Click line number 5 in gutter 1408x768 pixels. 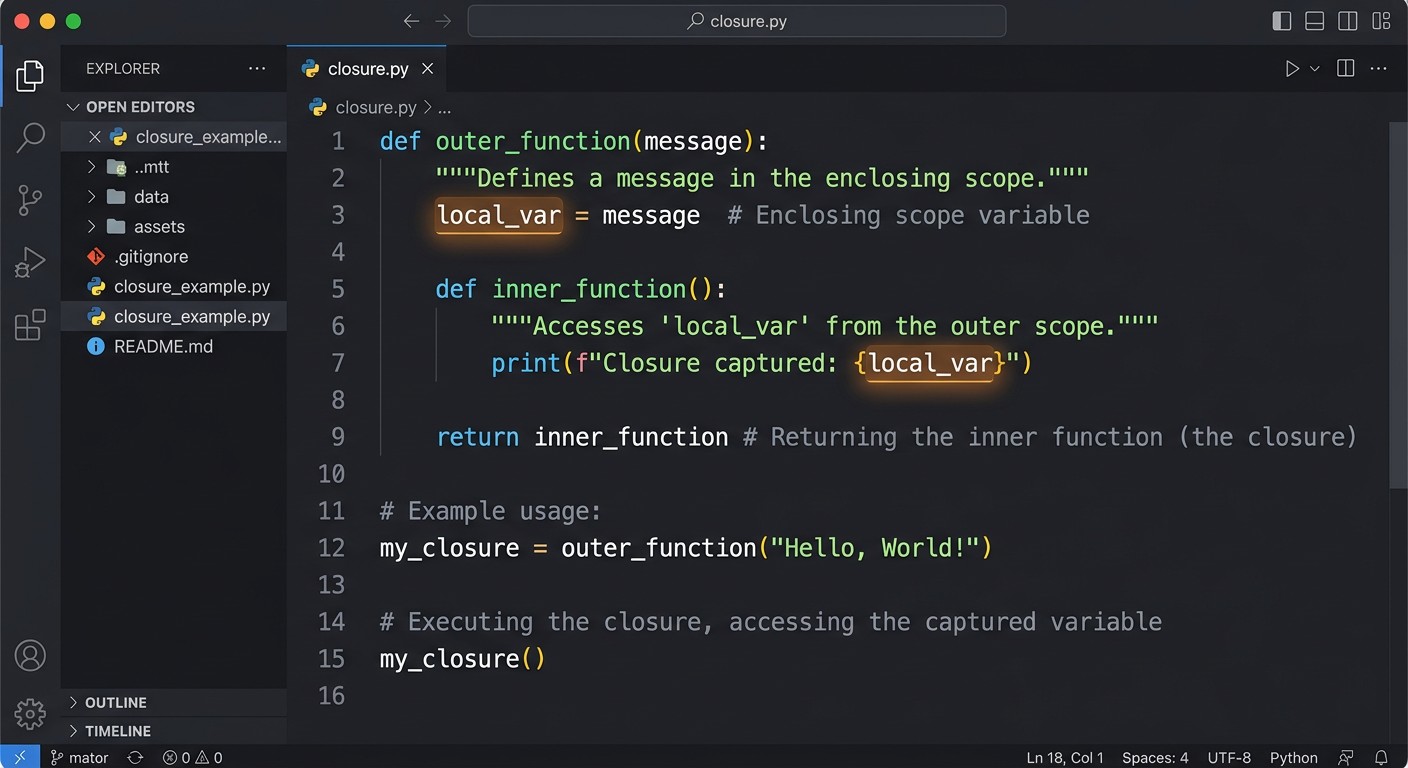coord(338,289)
